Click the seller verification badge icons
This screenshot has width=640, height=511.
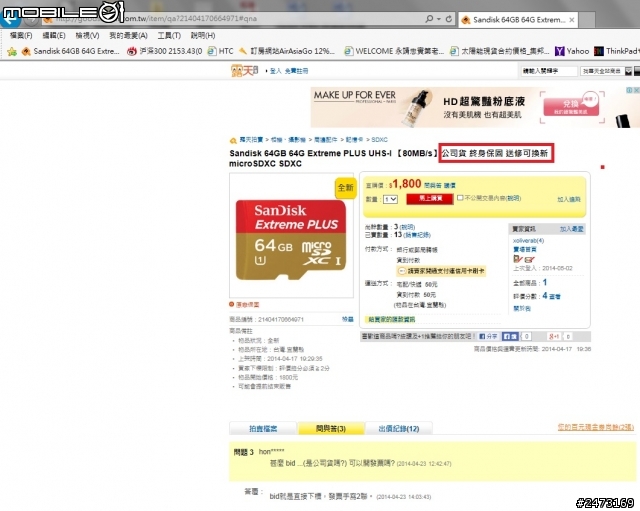[524, 259]
